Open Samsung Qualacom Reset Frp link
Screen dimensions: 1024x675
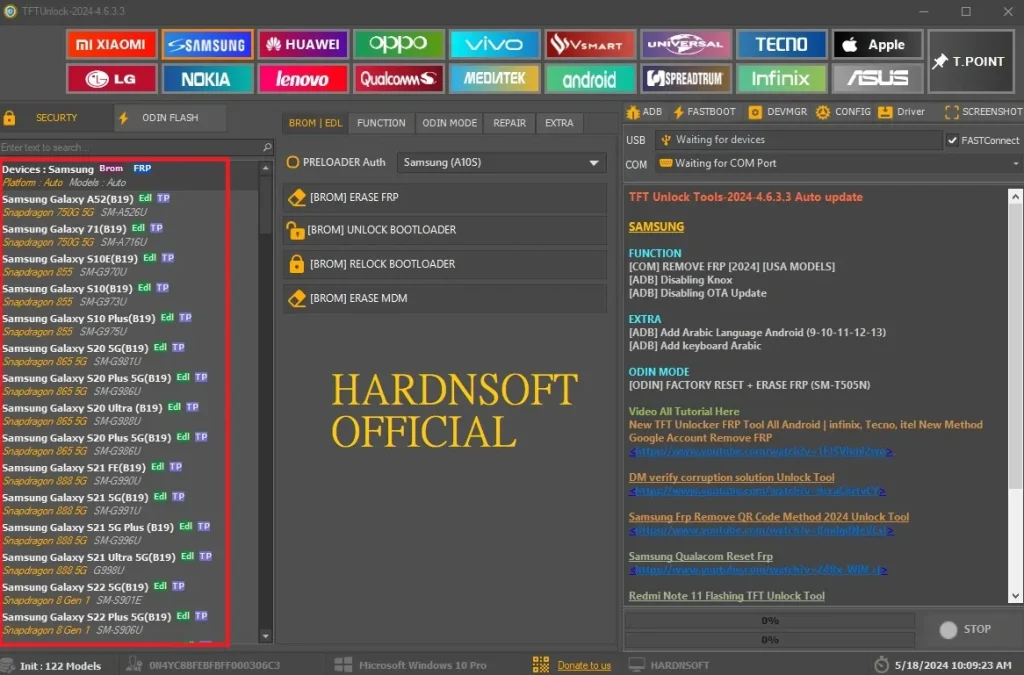point(700,557)
